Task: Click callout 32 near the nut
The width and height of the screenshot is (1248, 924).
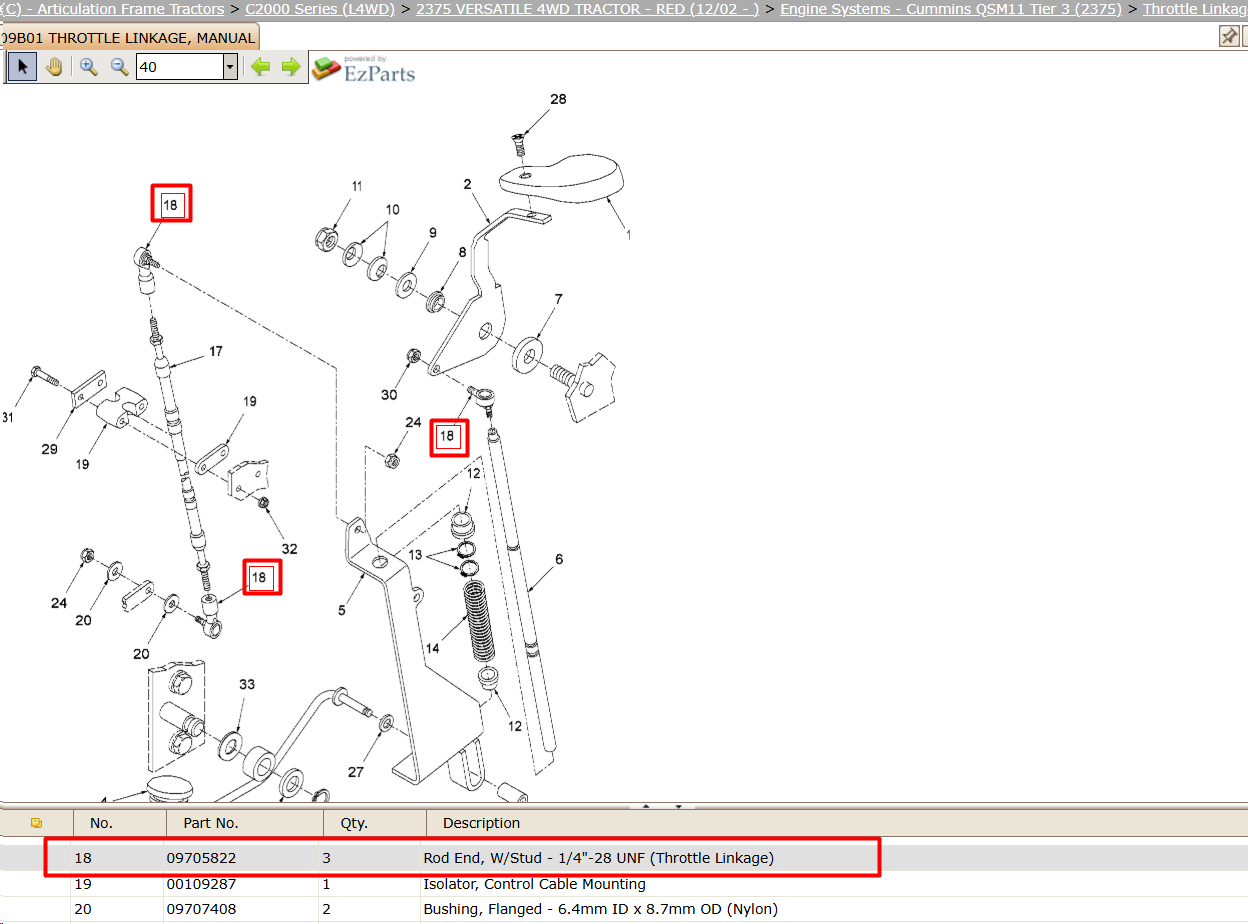Action: point(289,549)
